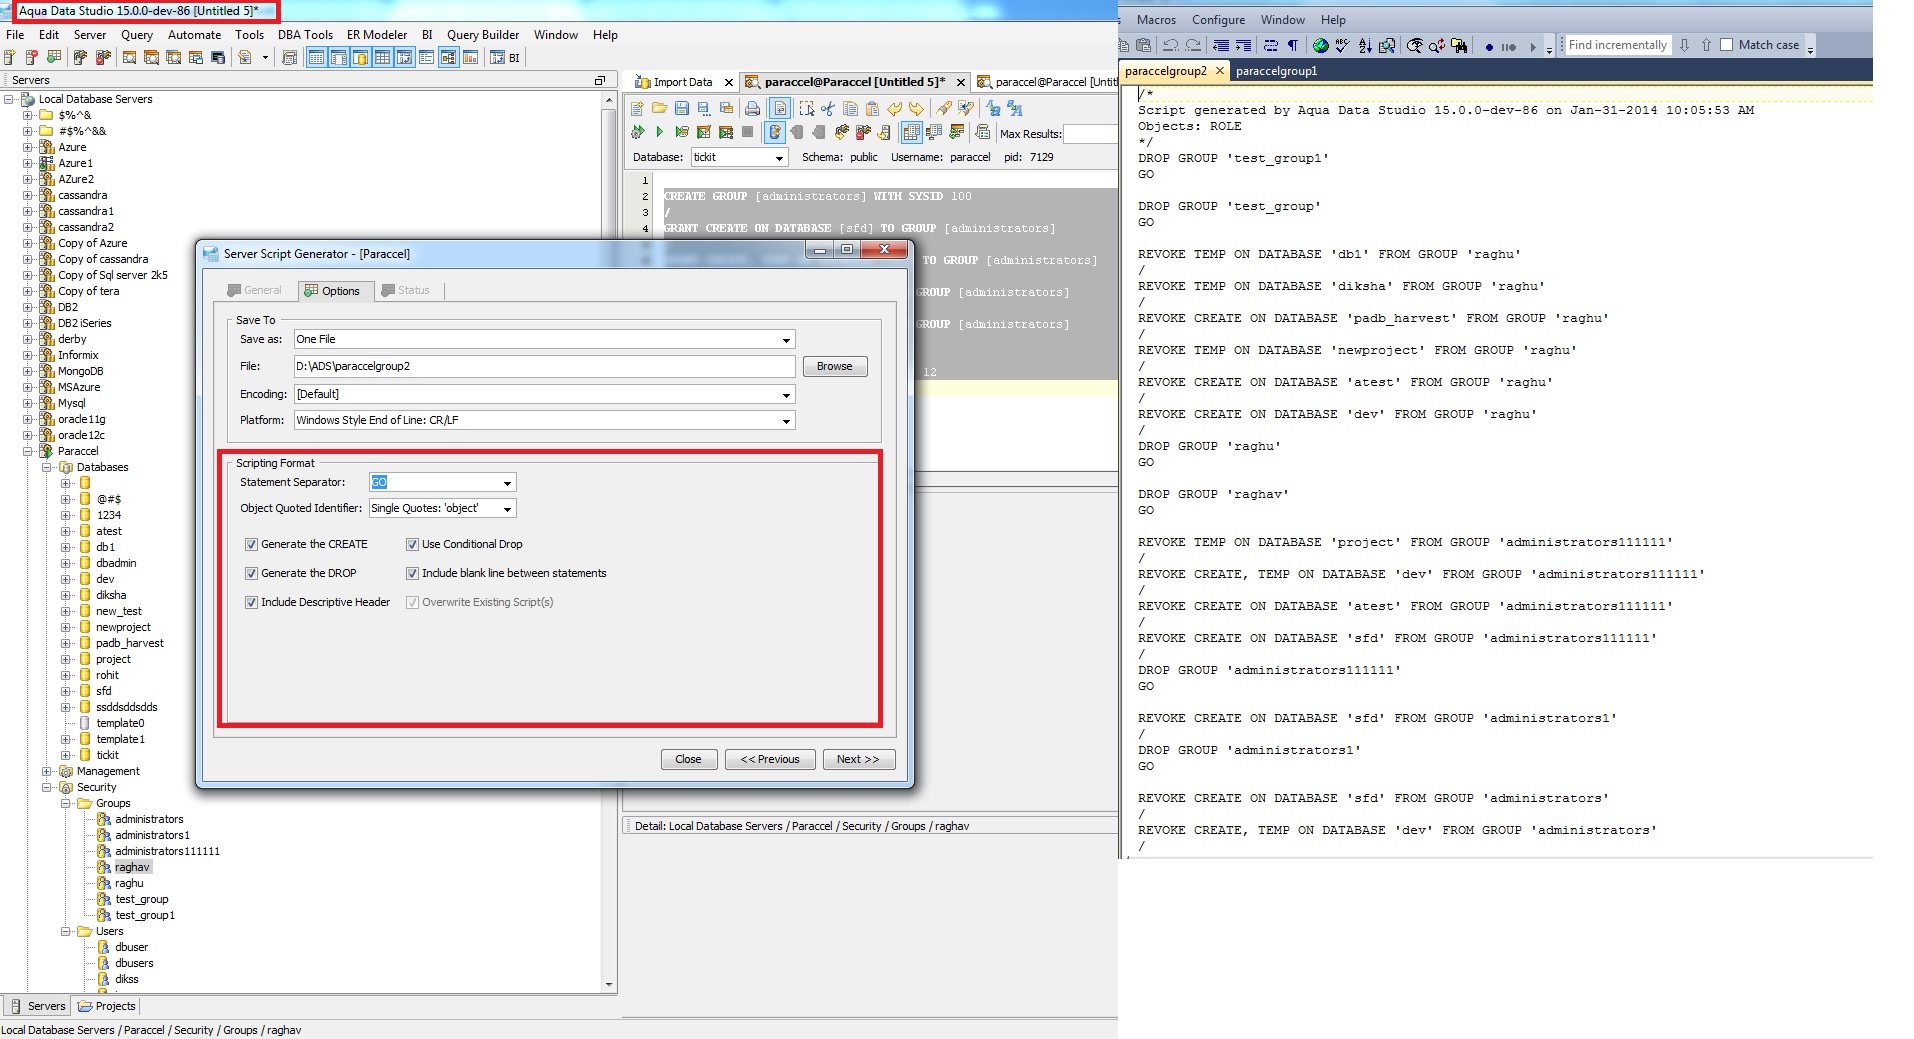This screenshot has height=1039, width=1914.
Task: Open the Database tickit dropdown
Action: point(779,158)
